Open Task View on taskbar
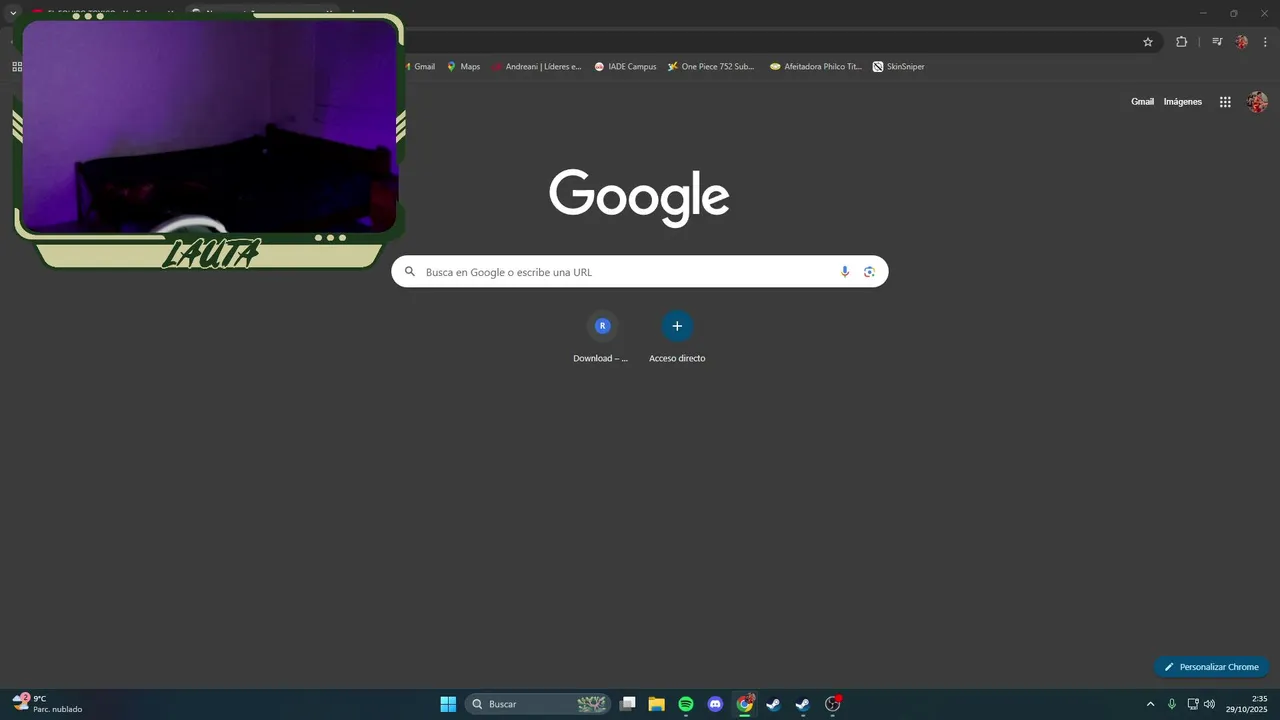Screen dimensions: 1280x720 click(628, 704)
